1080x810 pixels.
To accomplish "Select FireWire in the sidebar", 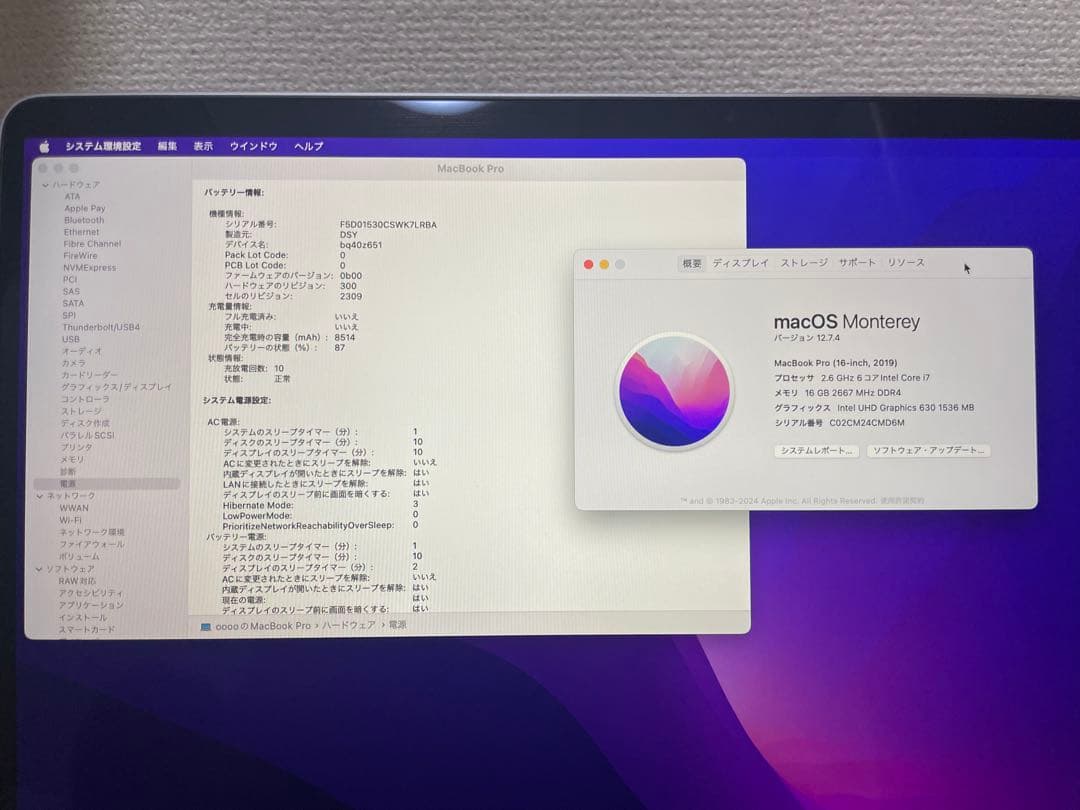I will tap(81, 256).
